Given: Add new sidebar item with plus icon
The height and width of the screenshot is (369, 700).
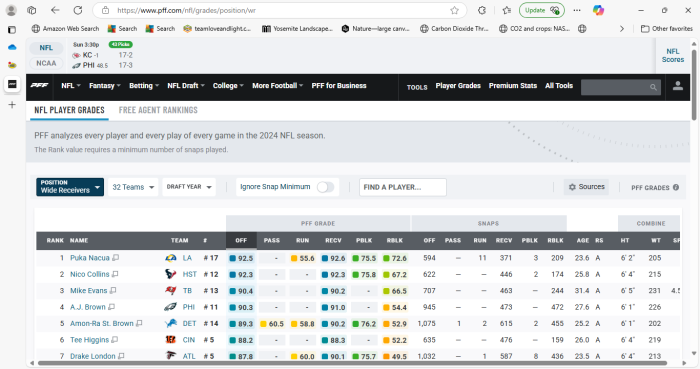Looking at the screenshot, I should point(12,105).
